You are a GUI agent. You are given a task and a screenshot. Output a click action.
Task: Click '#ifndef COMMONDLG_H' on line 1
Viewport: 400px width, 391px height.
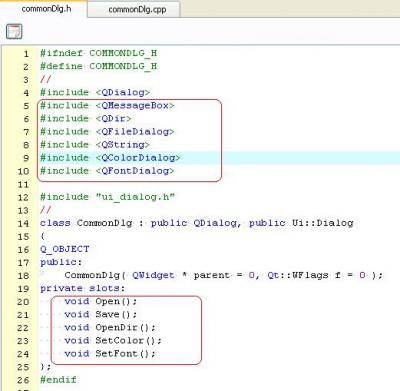(x=98, y=53)
